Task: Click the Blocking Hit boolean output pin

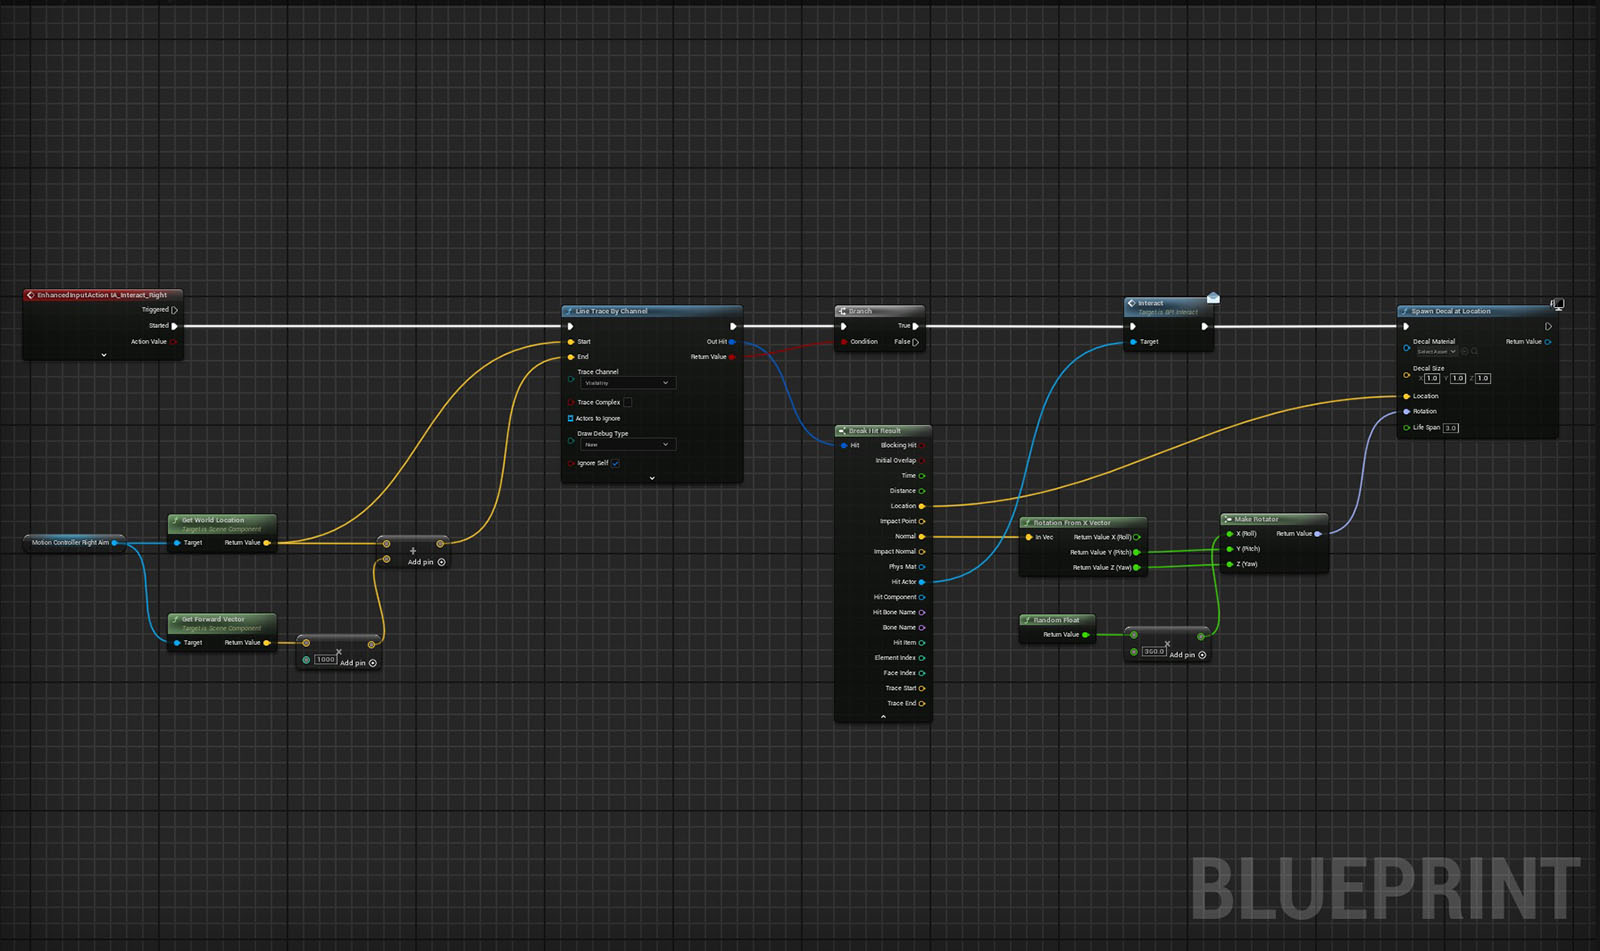Action: (922, 445)
